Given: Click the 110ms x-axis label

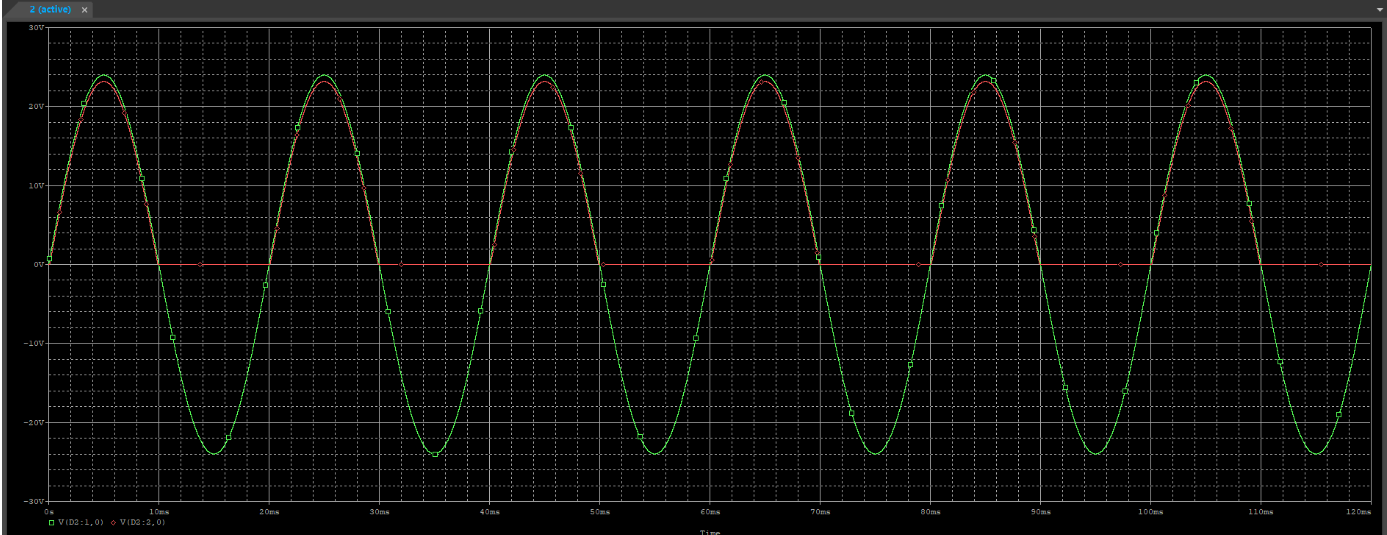Looking at the screenshot, I should pyautogui.click(x=1261, y=511).
